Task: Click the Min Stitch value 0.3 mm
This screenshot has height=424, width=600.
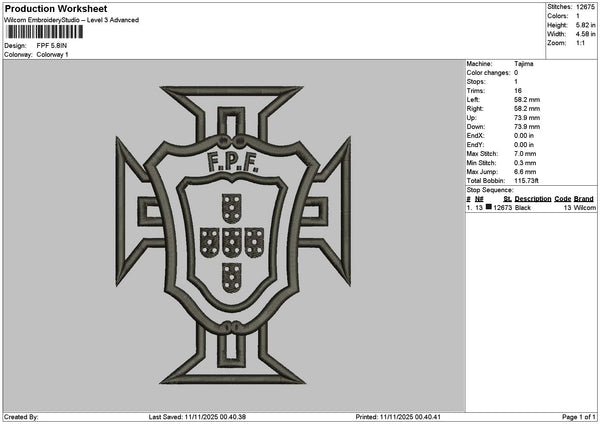Action: point(525,163)
